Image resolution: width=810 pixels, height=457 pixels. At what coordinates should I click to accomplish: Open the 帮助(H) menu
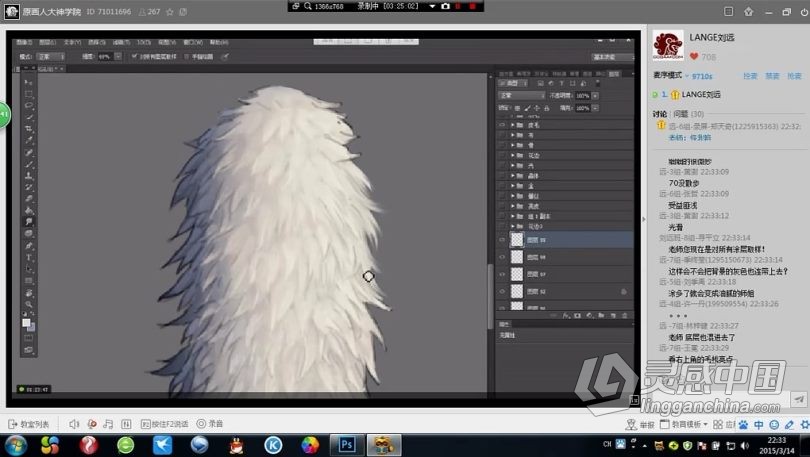pos(219,42)
